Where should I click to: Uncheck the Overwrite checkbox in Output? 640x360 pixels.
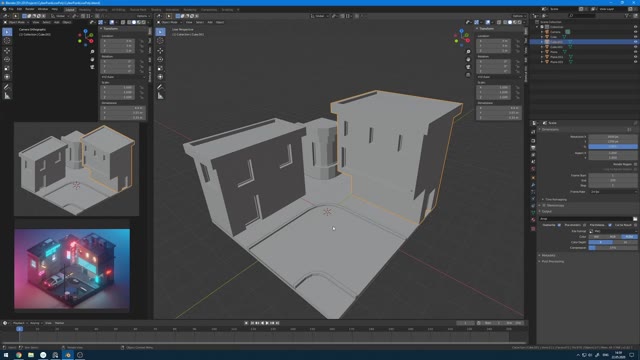559,225
